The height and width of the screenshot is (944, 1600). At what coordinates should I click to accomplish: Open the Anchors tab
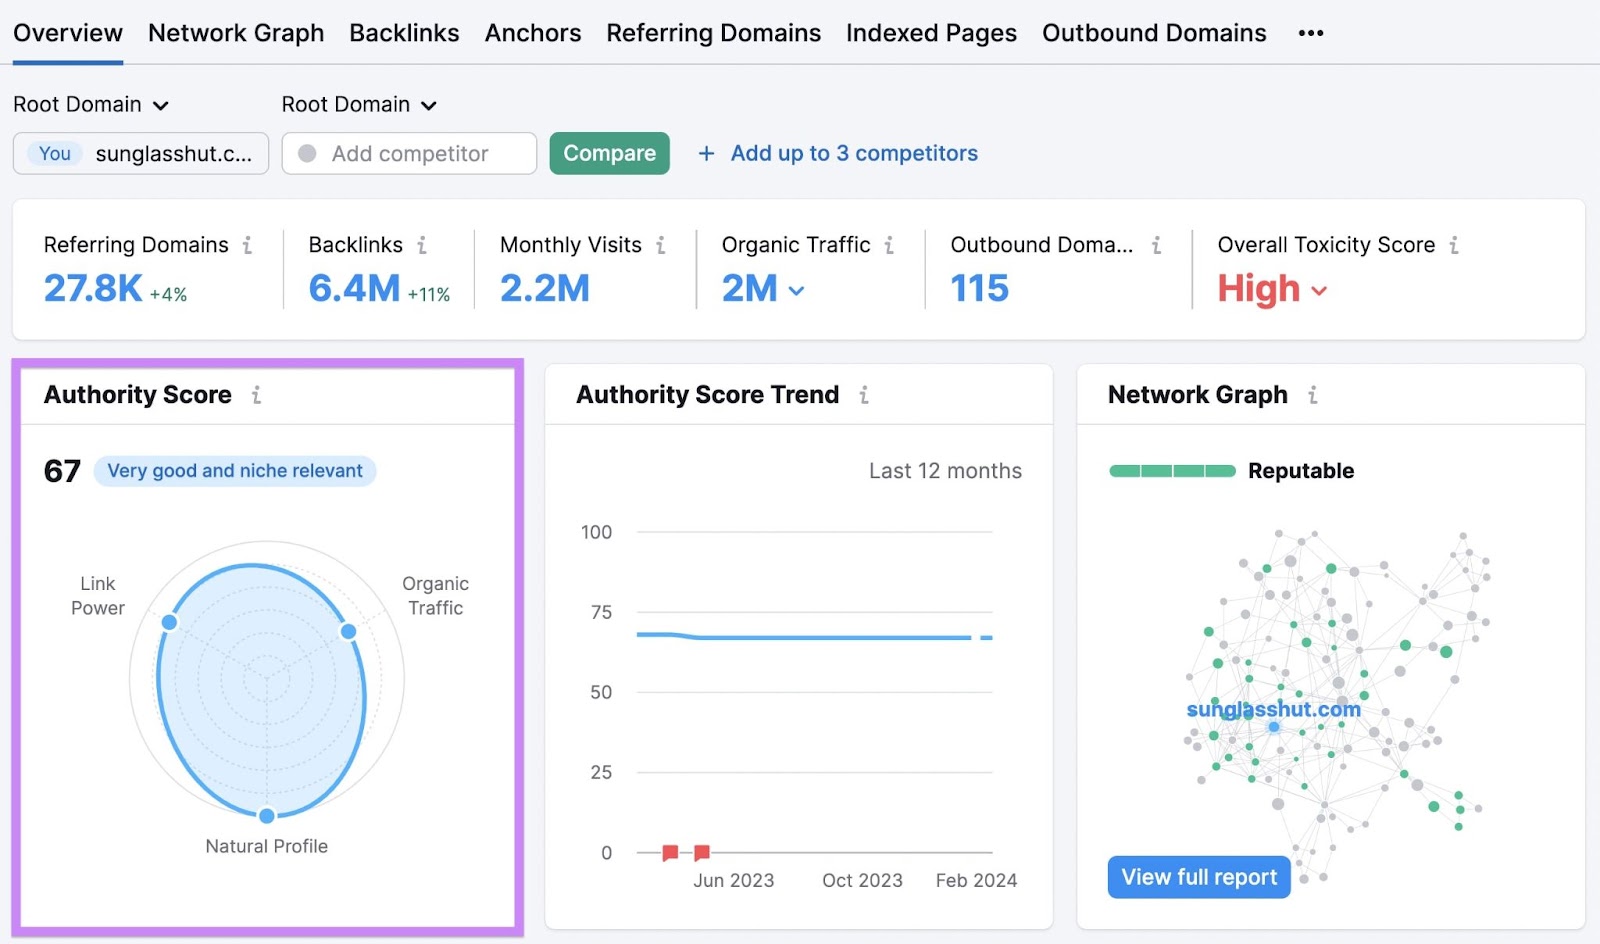coord(533,32)
